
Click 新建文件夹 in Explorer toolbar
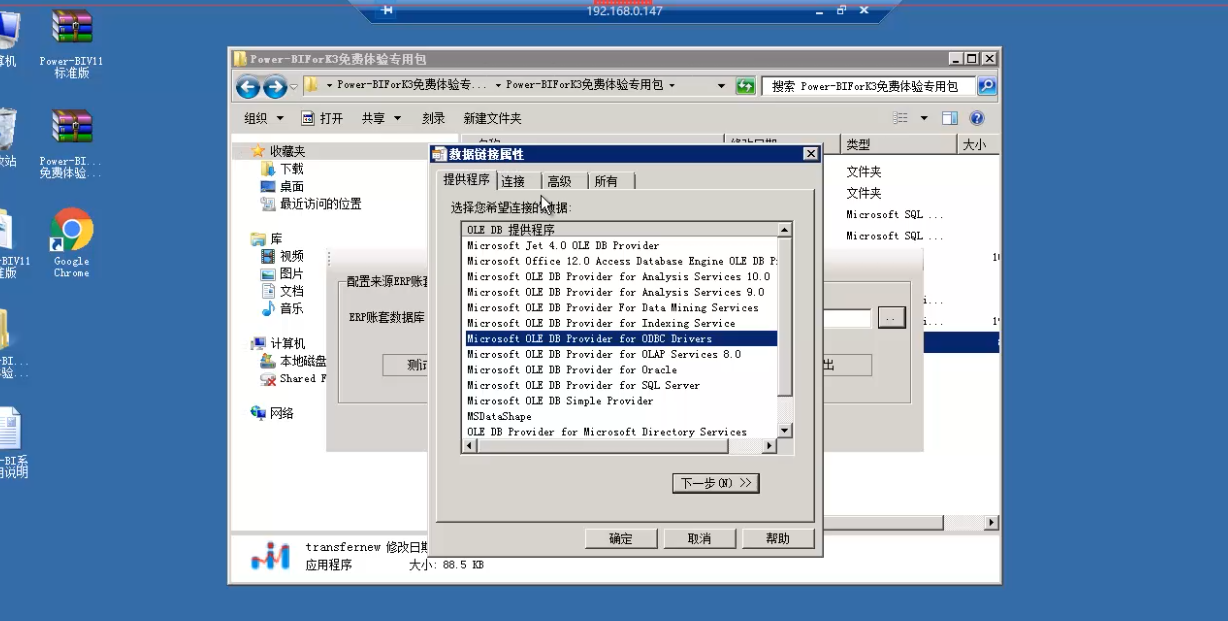(492, 118)
